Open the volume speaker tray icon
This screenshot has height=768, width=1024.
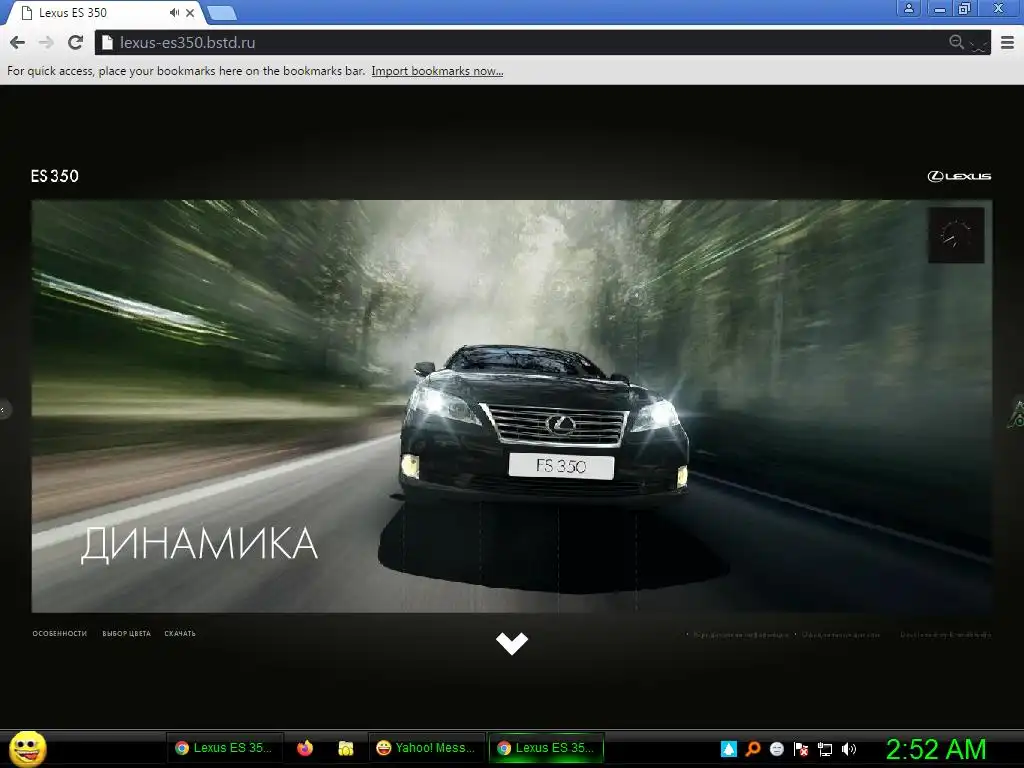[849, 749]
